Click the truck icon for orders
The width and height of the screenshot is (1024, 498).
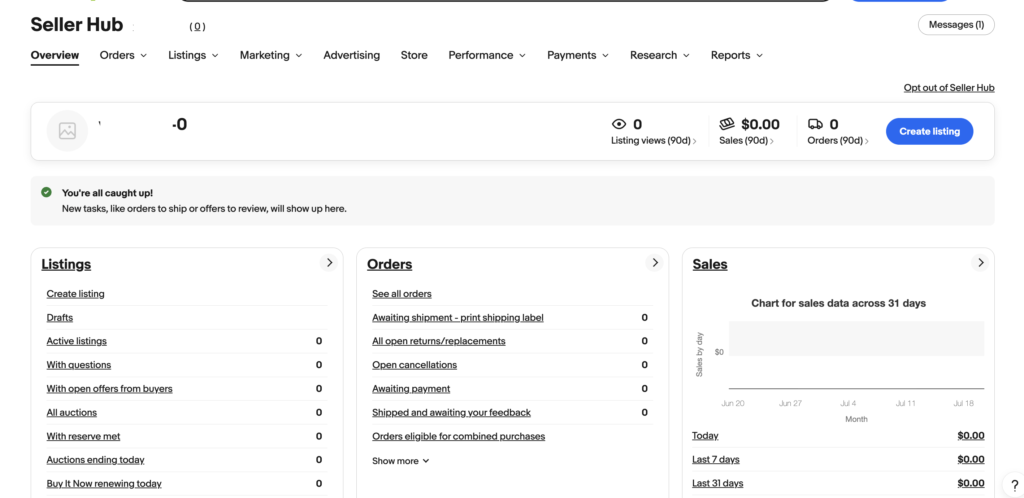[x=815, y=124]
